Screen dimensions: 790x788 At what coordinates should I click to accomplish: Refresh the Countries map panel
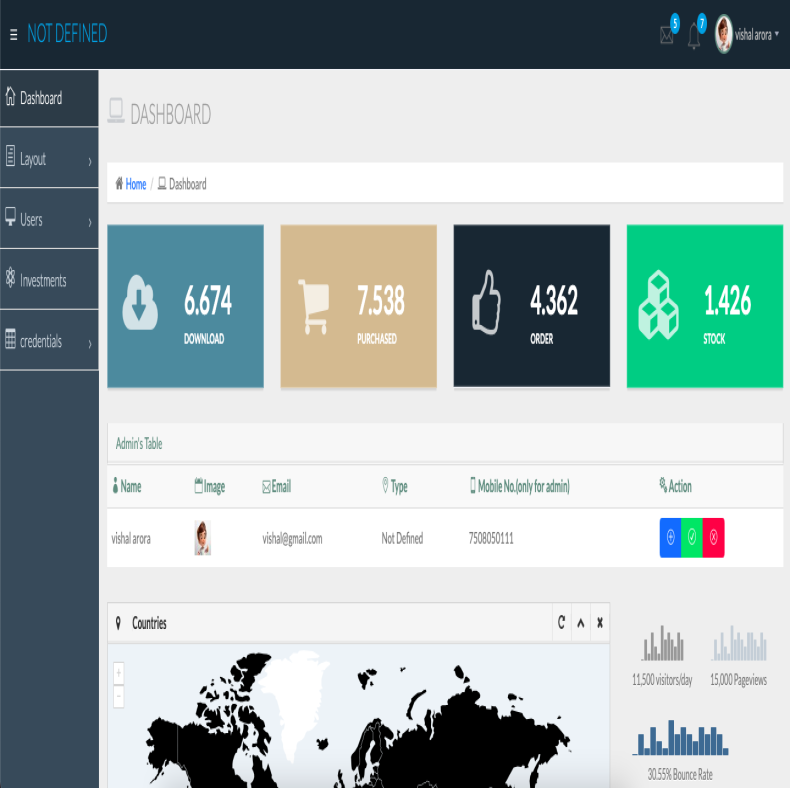pos(561,623)
